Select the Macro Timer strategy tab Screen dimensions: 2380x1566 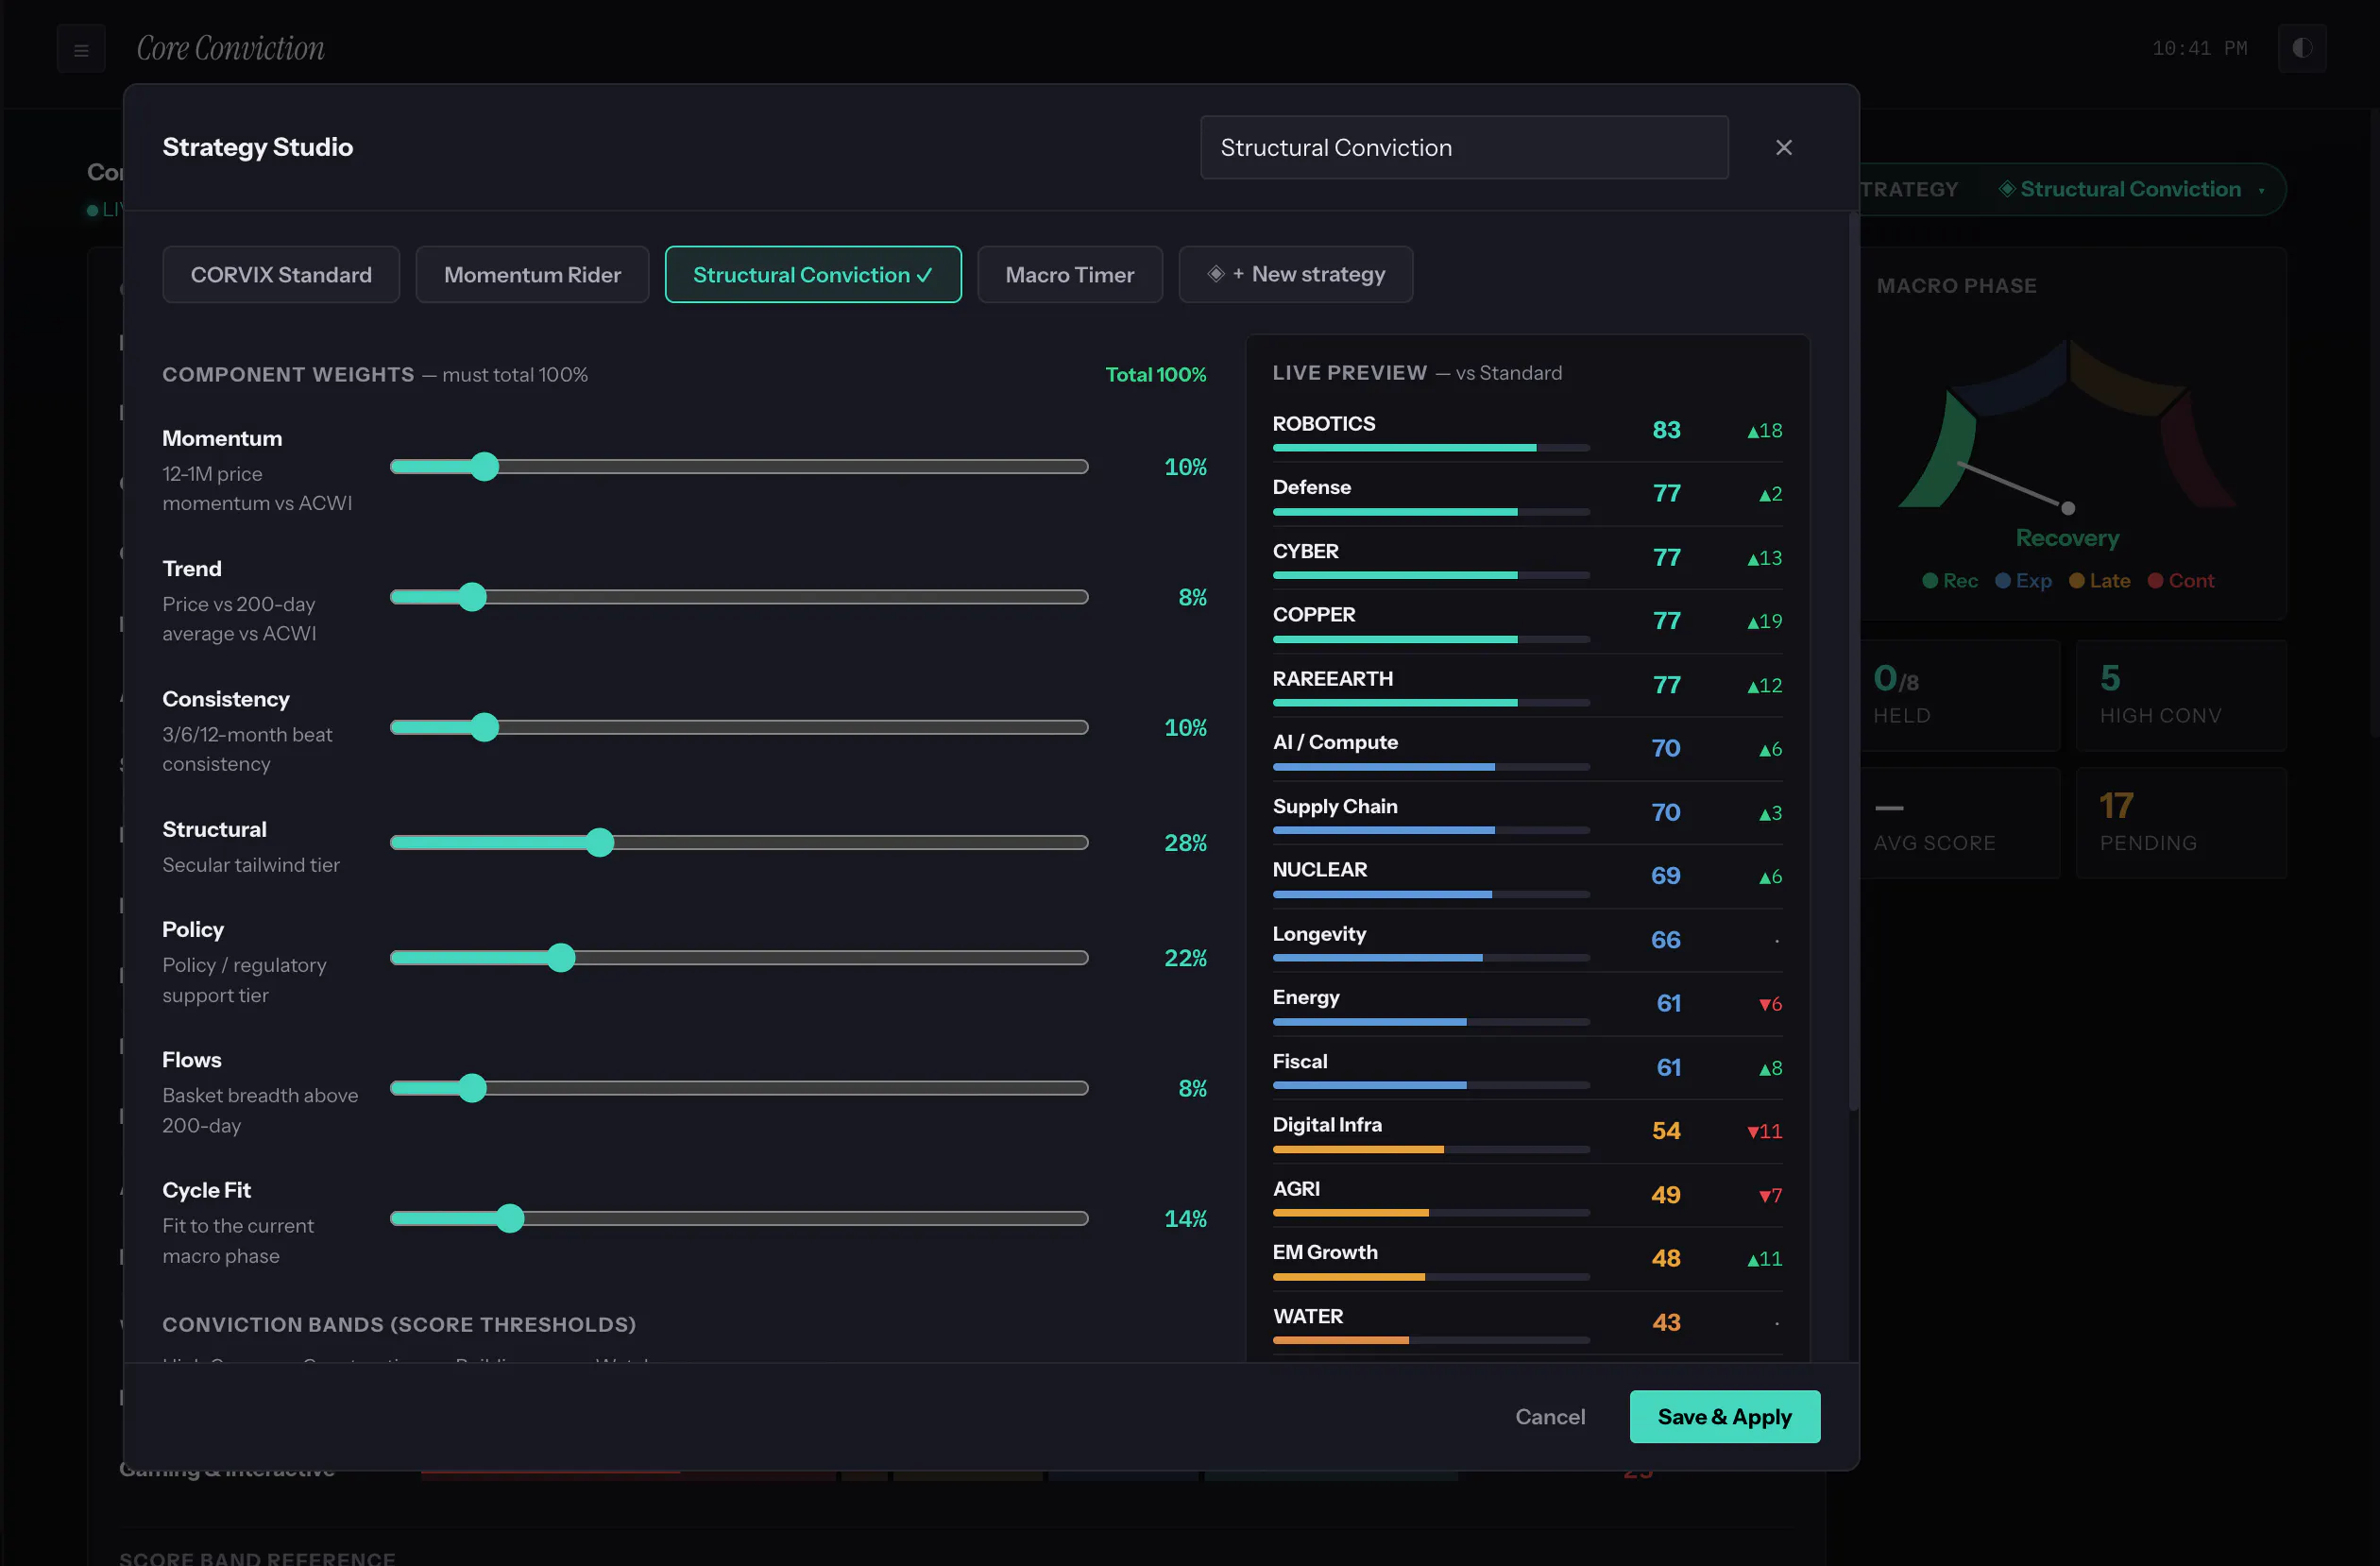[x=1069, y=274]
